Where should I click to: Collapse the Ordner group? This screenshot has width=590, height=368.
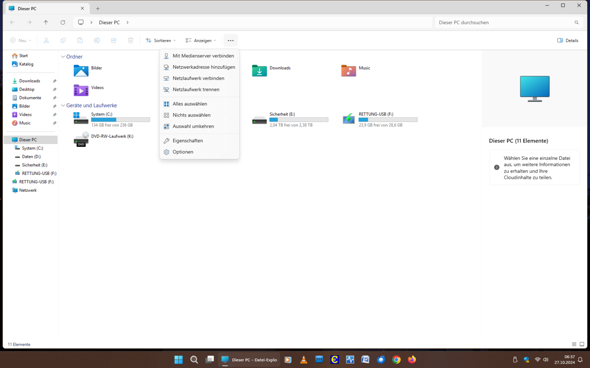coord(63,57)
